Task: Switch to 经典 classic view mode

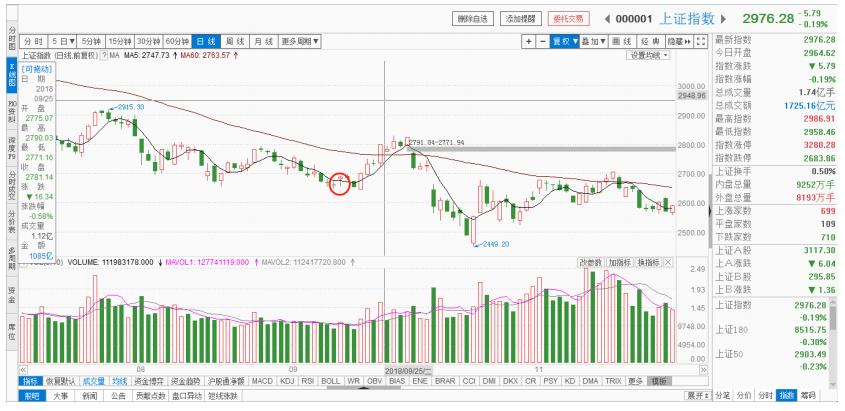Action: (x=650, y=41)
